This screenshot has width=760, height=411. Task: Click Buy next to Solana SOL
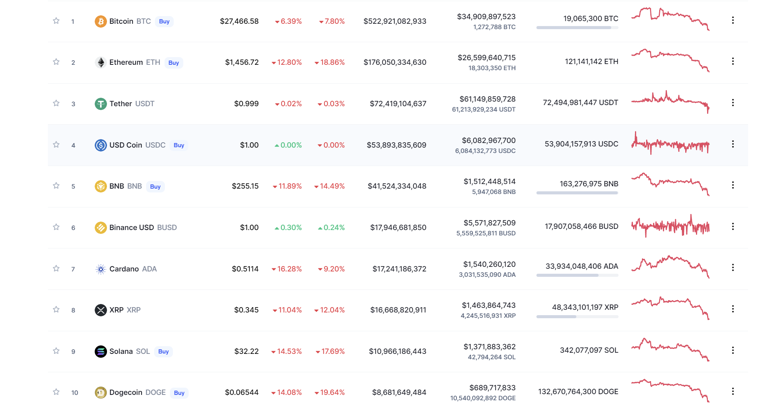[x=163, y=351]
